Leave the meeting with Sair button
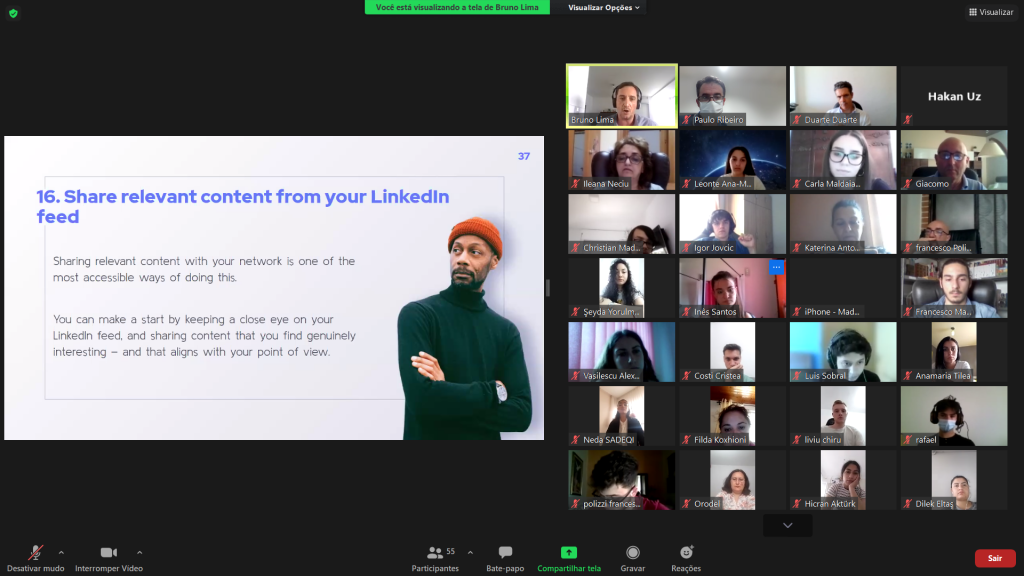 pyautogui.click(x=994, y=558)
